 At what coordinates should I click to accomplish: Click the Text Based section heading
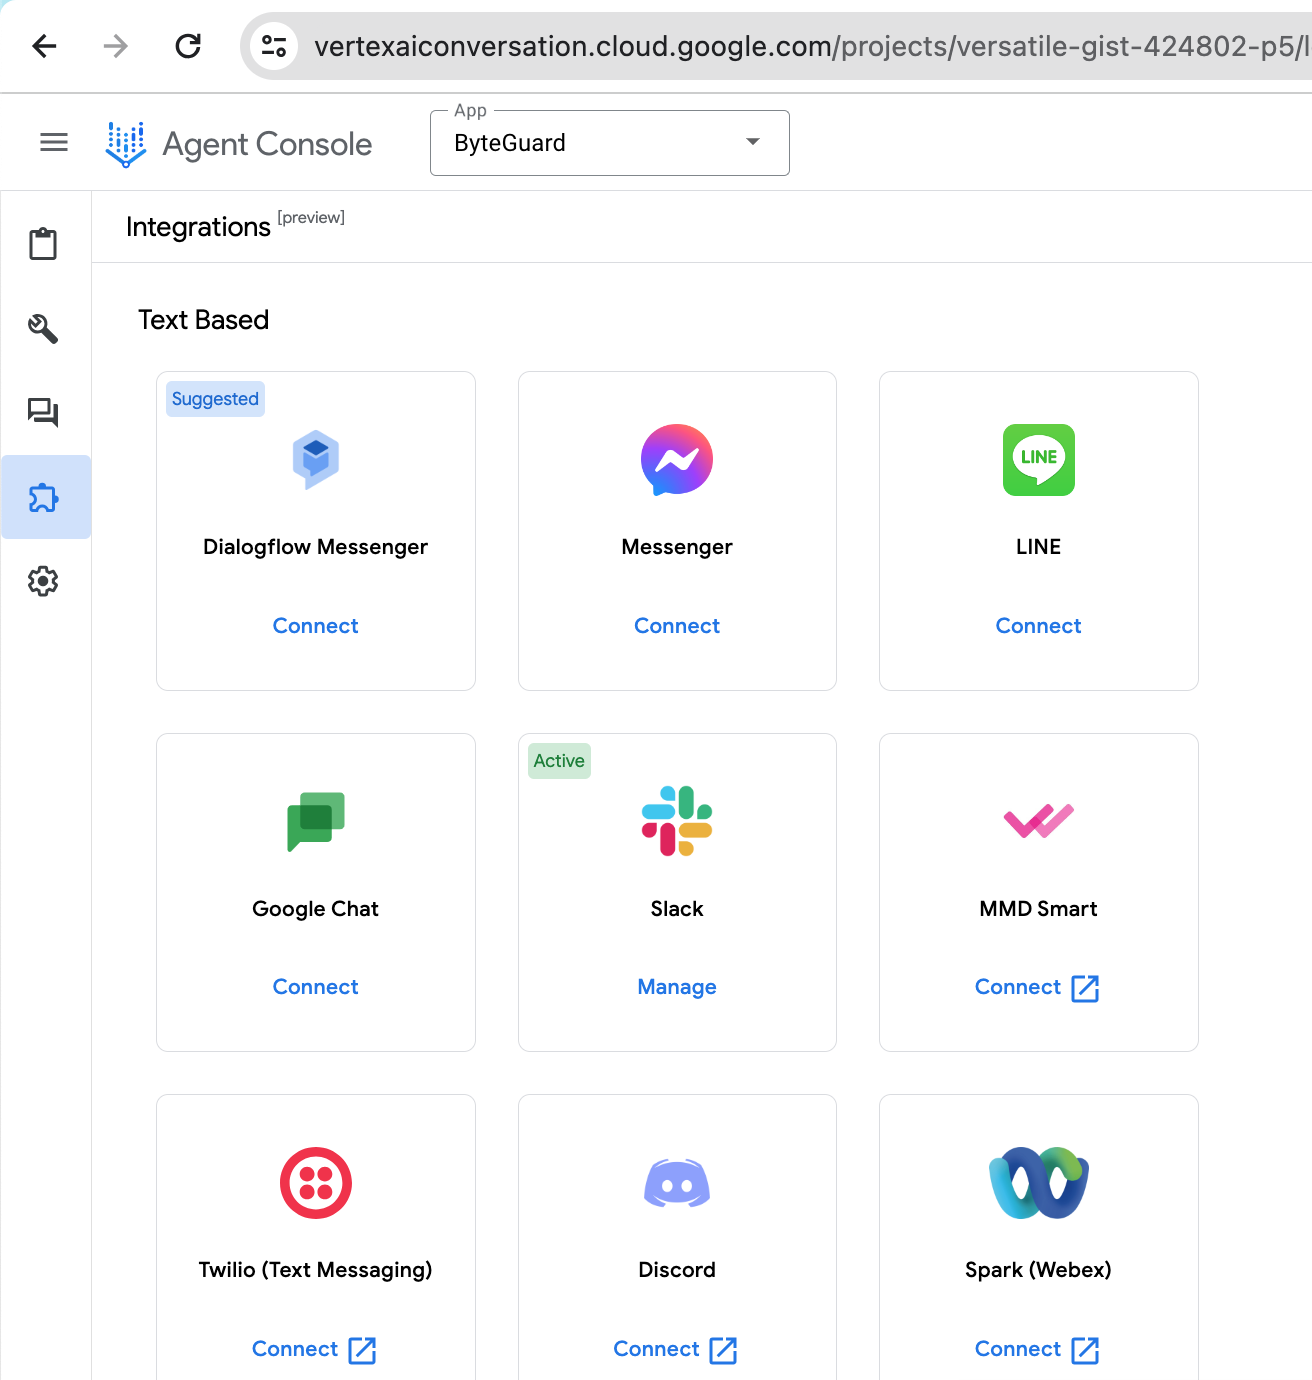pyautogui.click(x=204, y=320)
